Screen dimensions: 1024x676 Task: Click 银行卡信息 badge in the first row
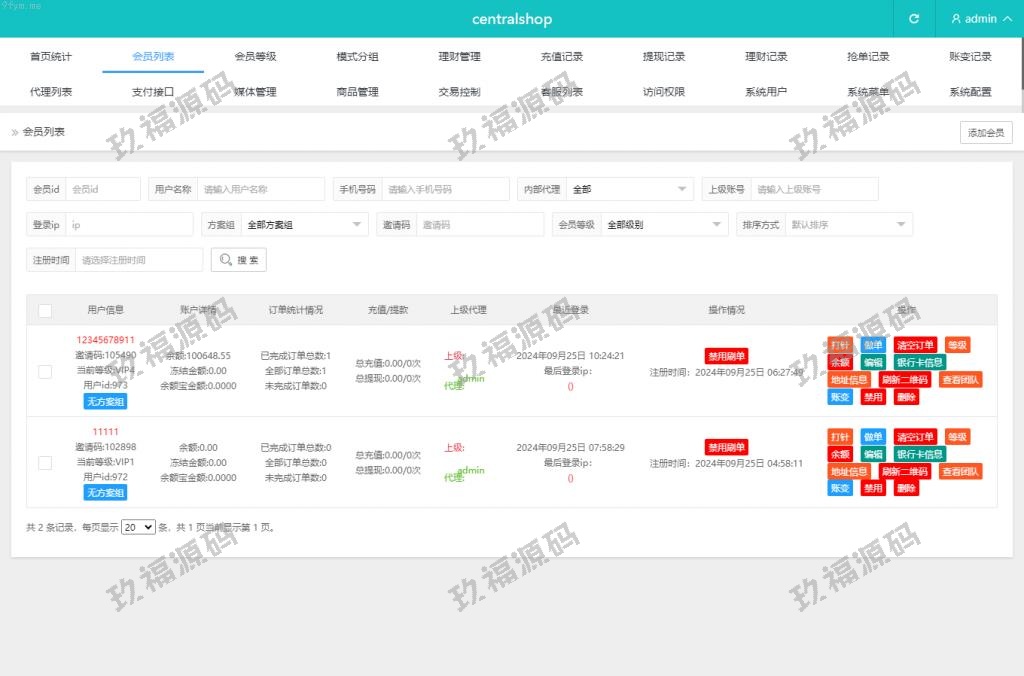click(x=920, y=362)
